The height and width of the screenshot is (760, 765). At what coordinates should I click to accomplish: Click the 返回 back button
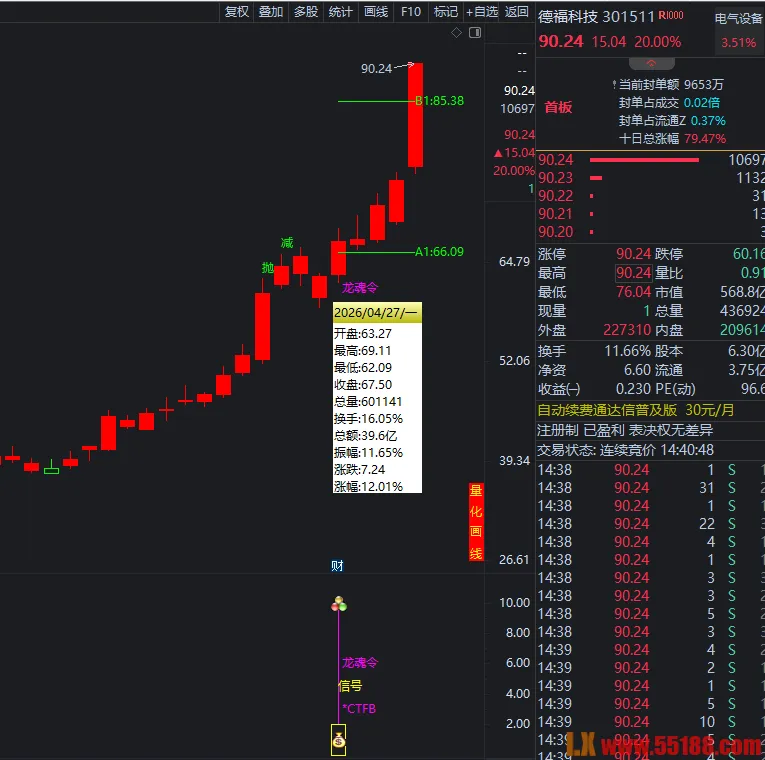517,11
